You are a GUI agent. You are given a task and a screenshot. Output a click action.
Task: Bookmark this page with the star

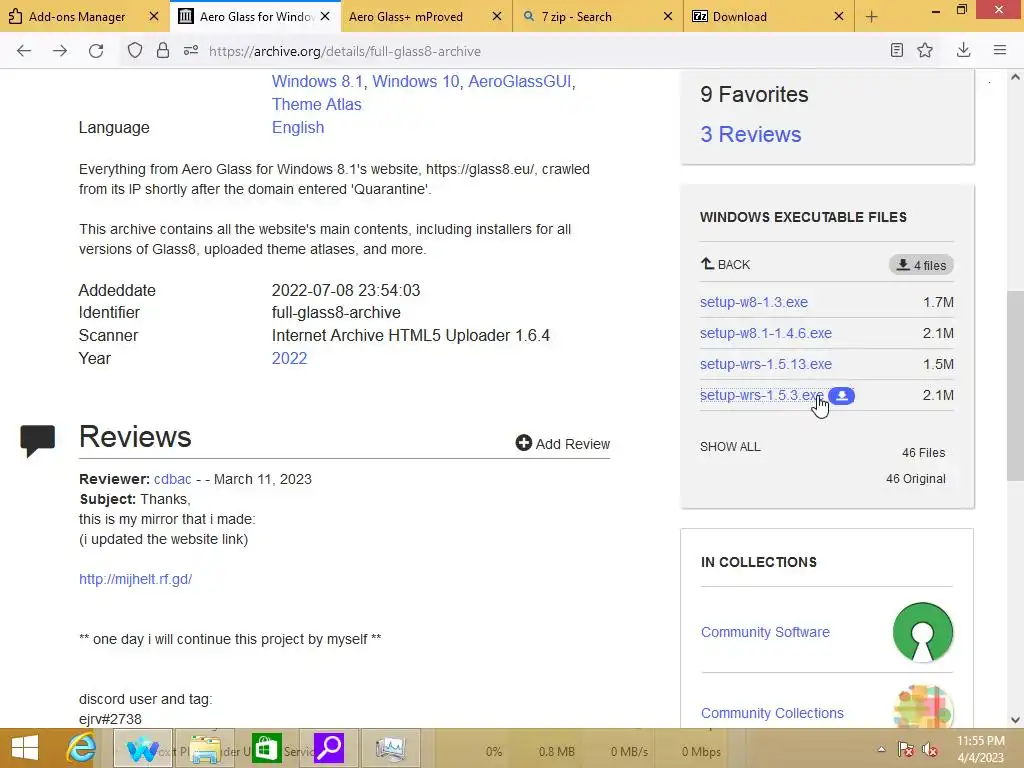tap(925, 50)
